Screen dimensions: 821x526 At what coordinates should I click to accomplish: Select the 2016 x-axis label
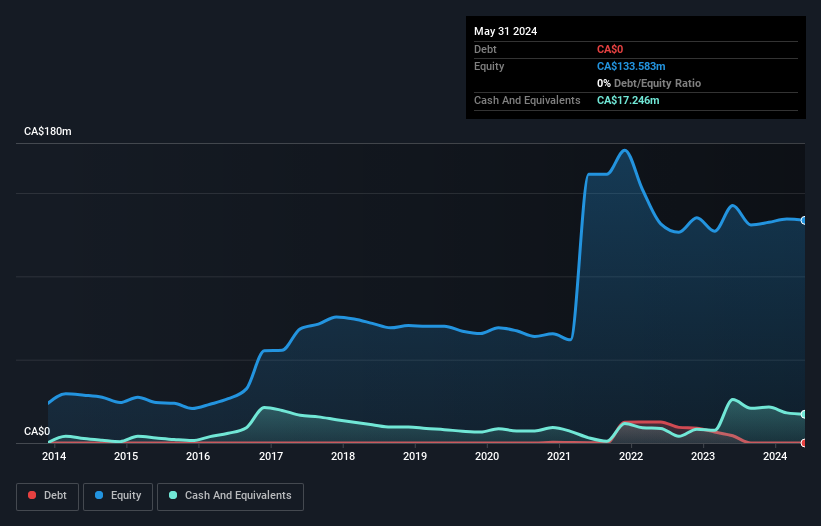pos(198,456)
